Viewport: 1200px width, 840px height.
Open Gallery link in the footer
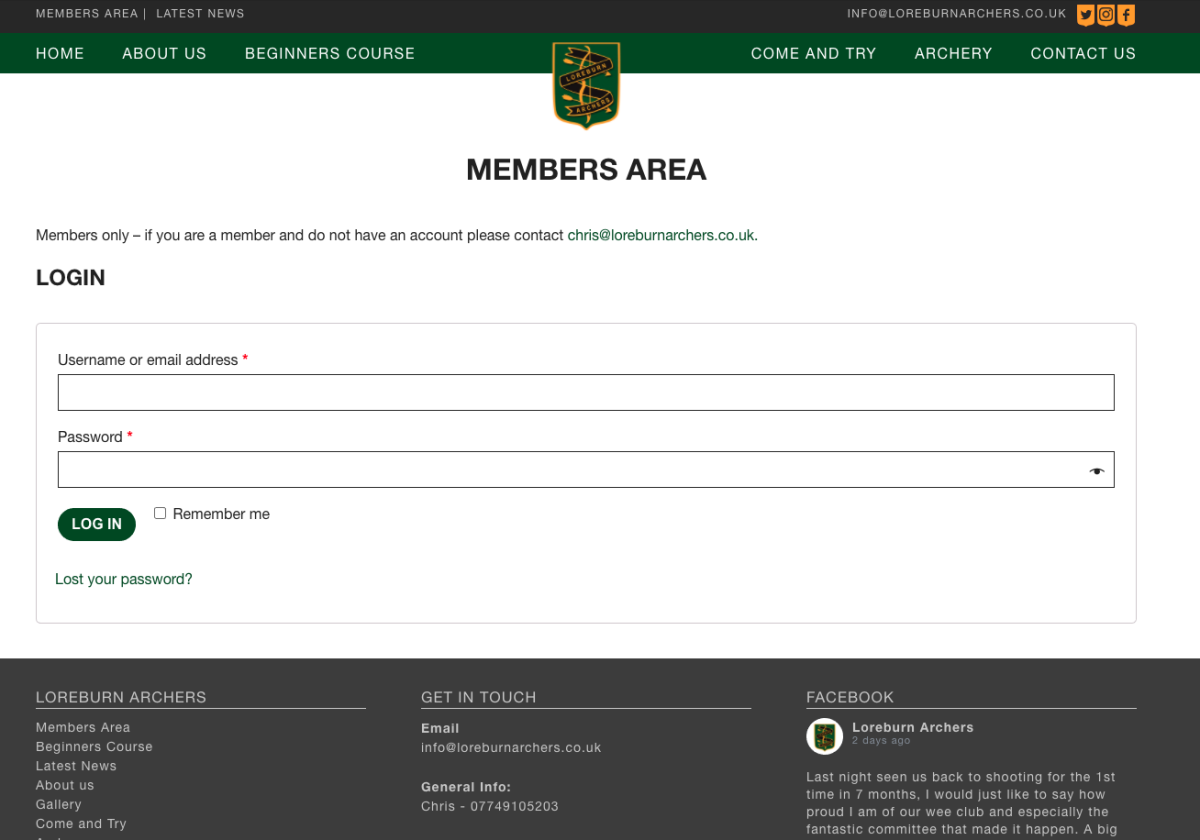point(59,804)
